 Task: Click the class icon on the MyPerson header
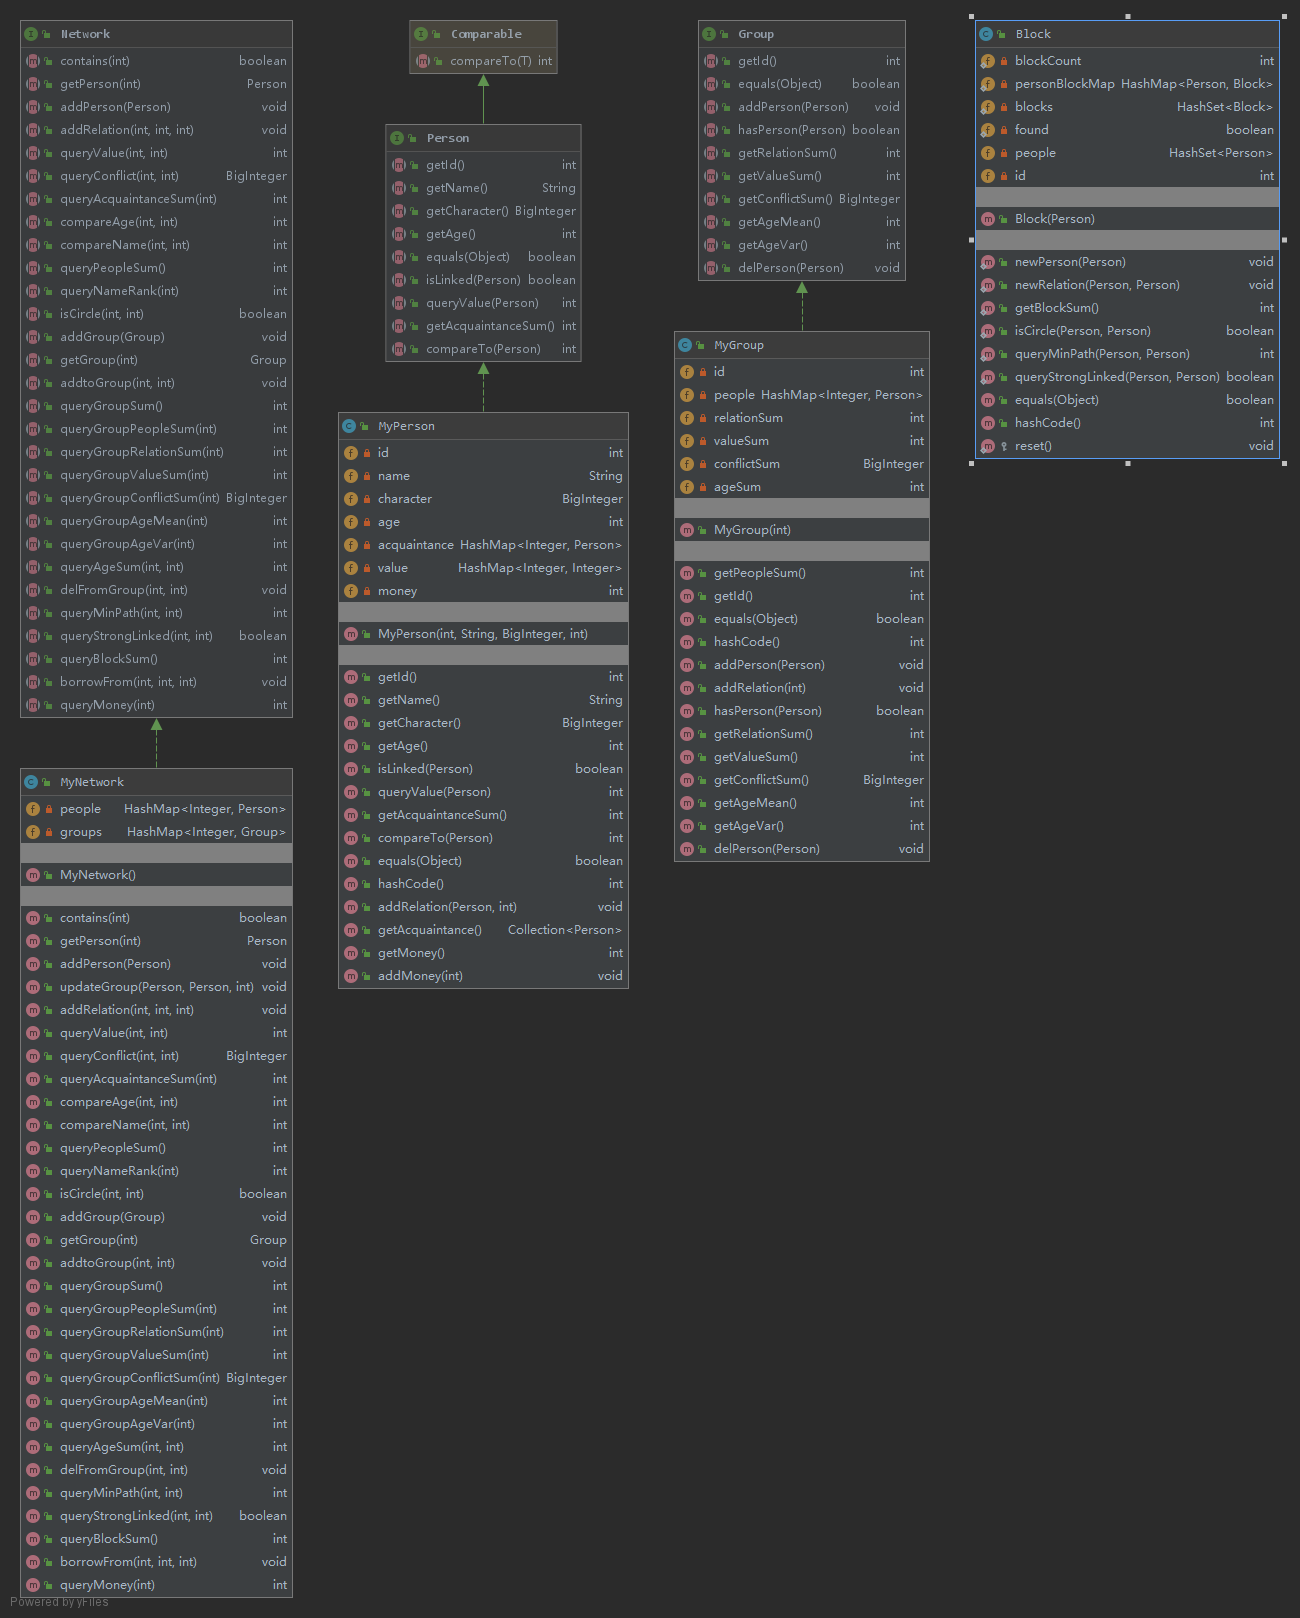(x=349, y=426)
